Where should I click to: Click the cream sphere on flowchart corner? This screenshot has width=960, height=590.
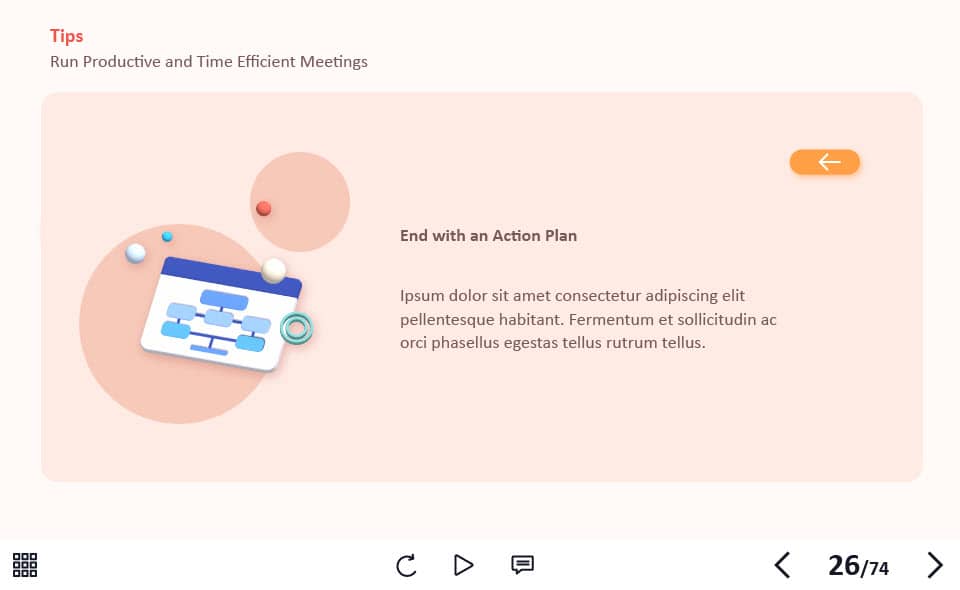[274, 270]
